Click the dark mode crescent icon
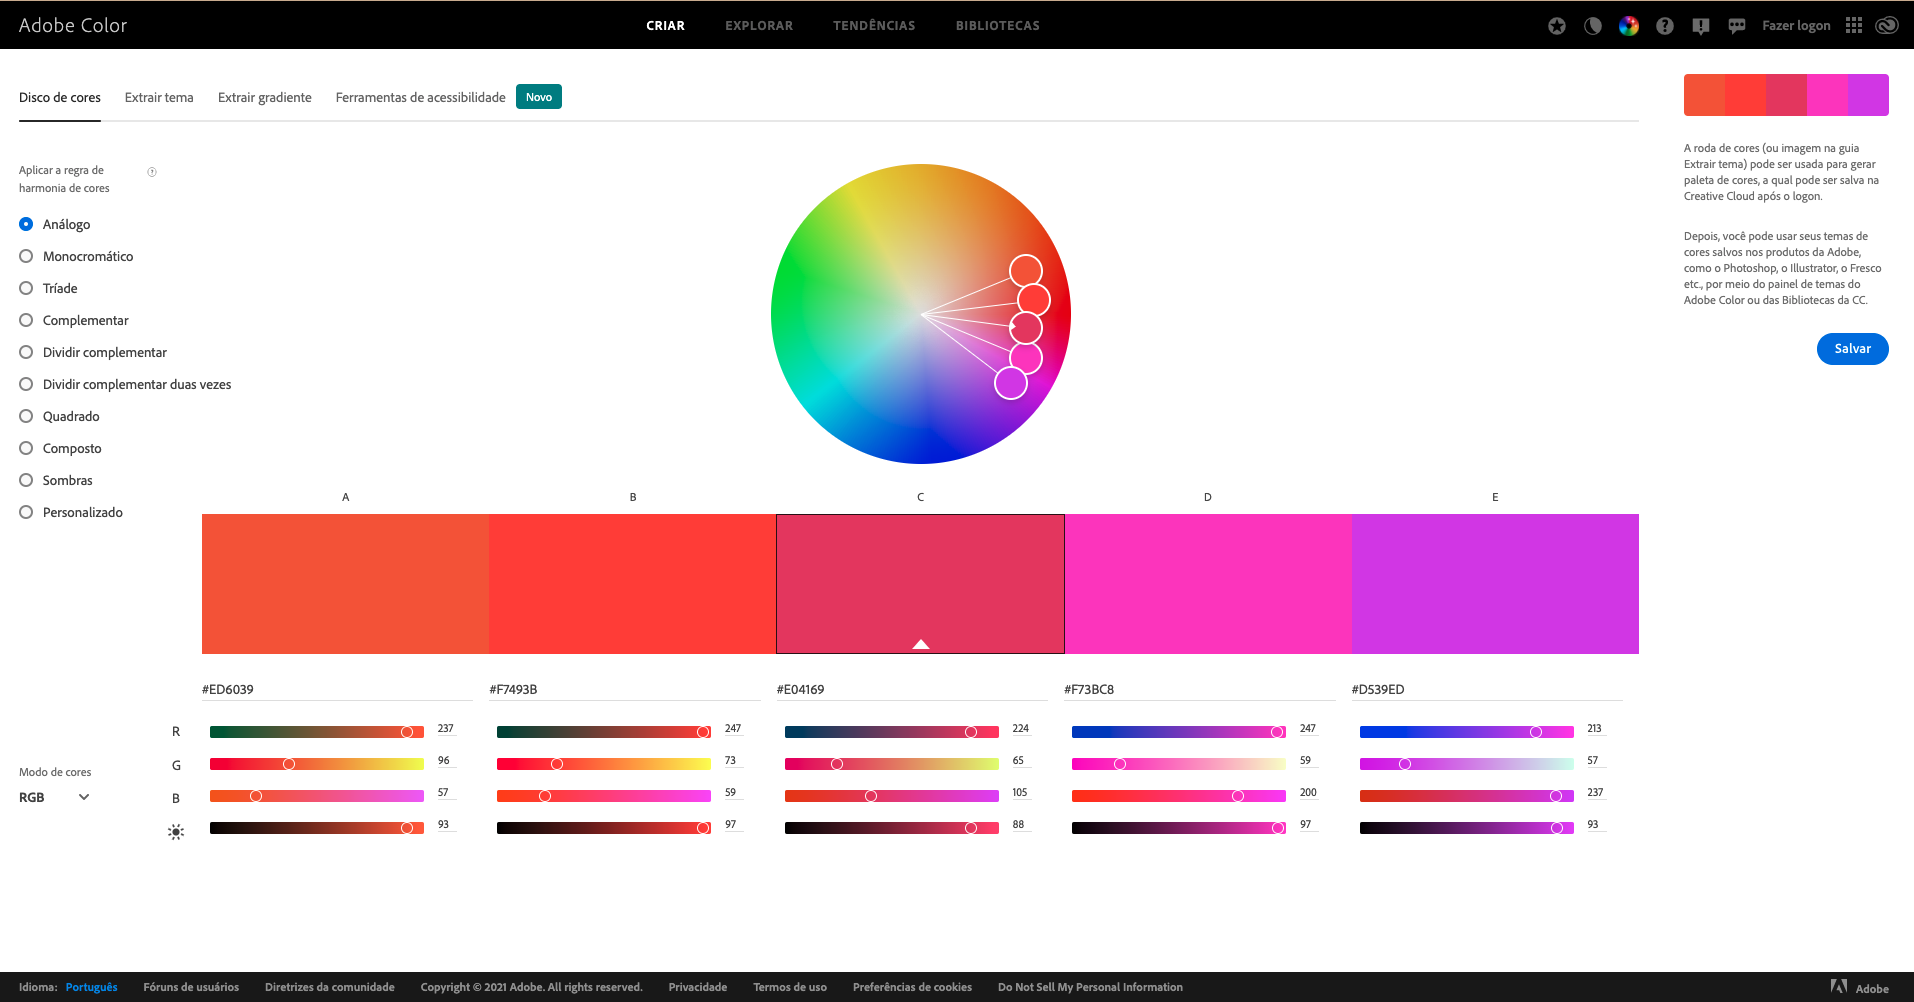Screen dimensions: 1914x1002 pyautogui.click(x=1593, y=25)
